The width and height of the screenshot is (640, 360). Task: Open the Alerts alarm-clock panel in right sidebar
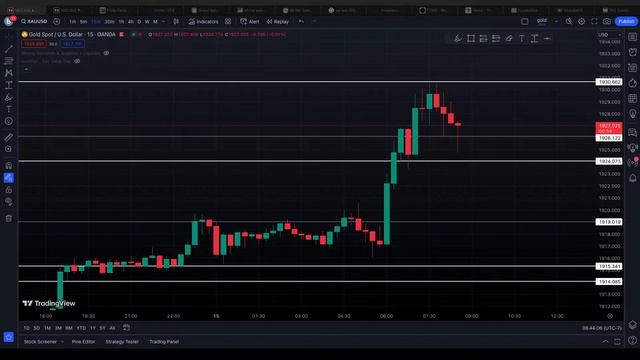point(633,52)
